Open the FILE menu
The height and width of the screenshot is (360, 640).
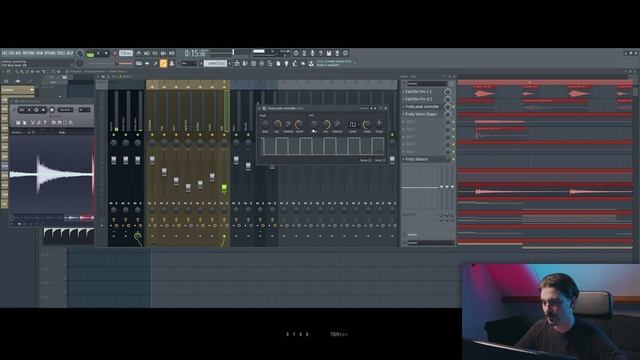(4, 53)
